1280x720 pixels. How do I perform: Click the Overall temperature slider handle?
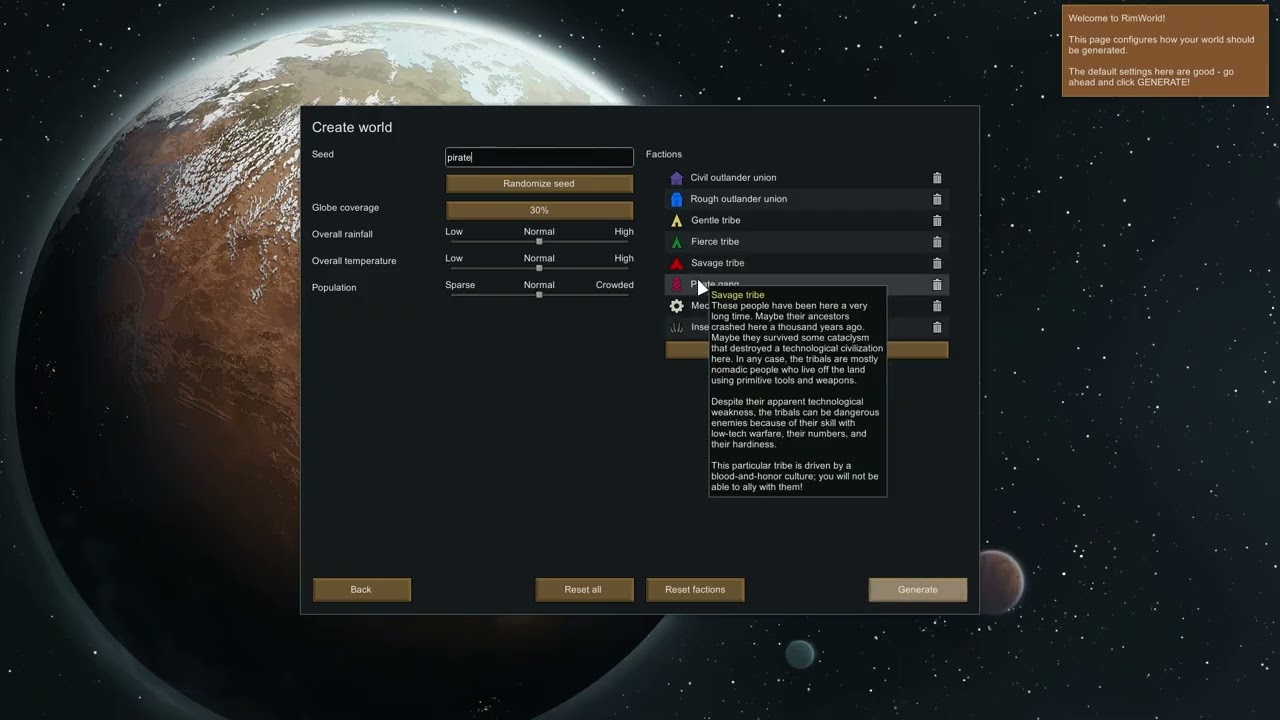coord(539,268)
